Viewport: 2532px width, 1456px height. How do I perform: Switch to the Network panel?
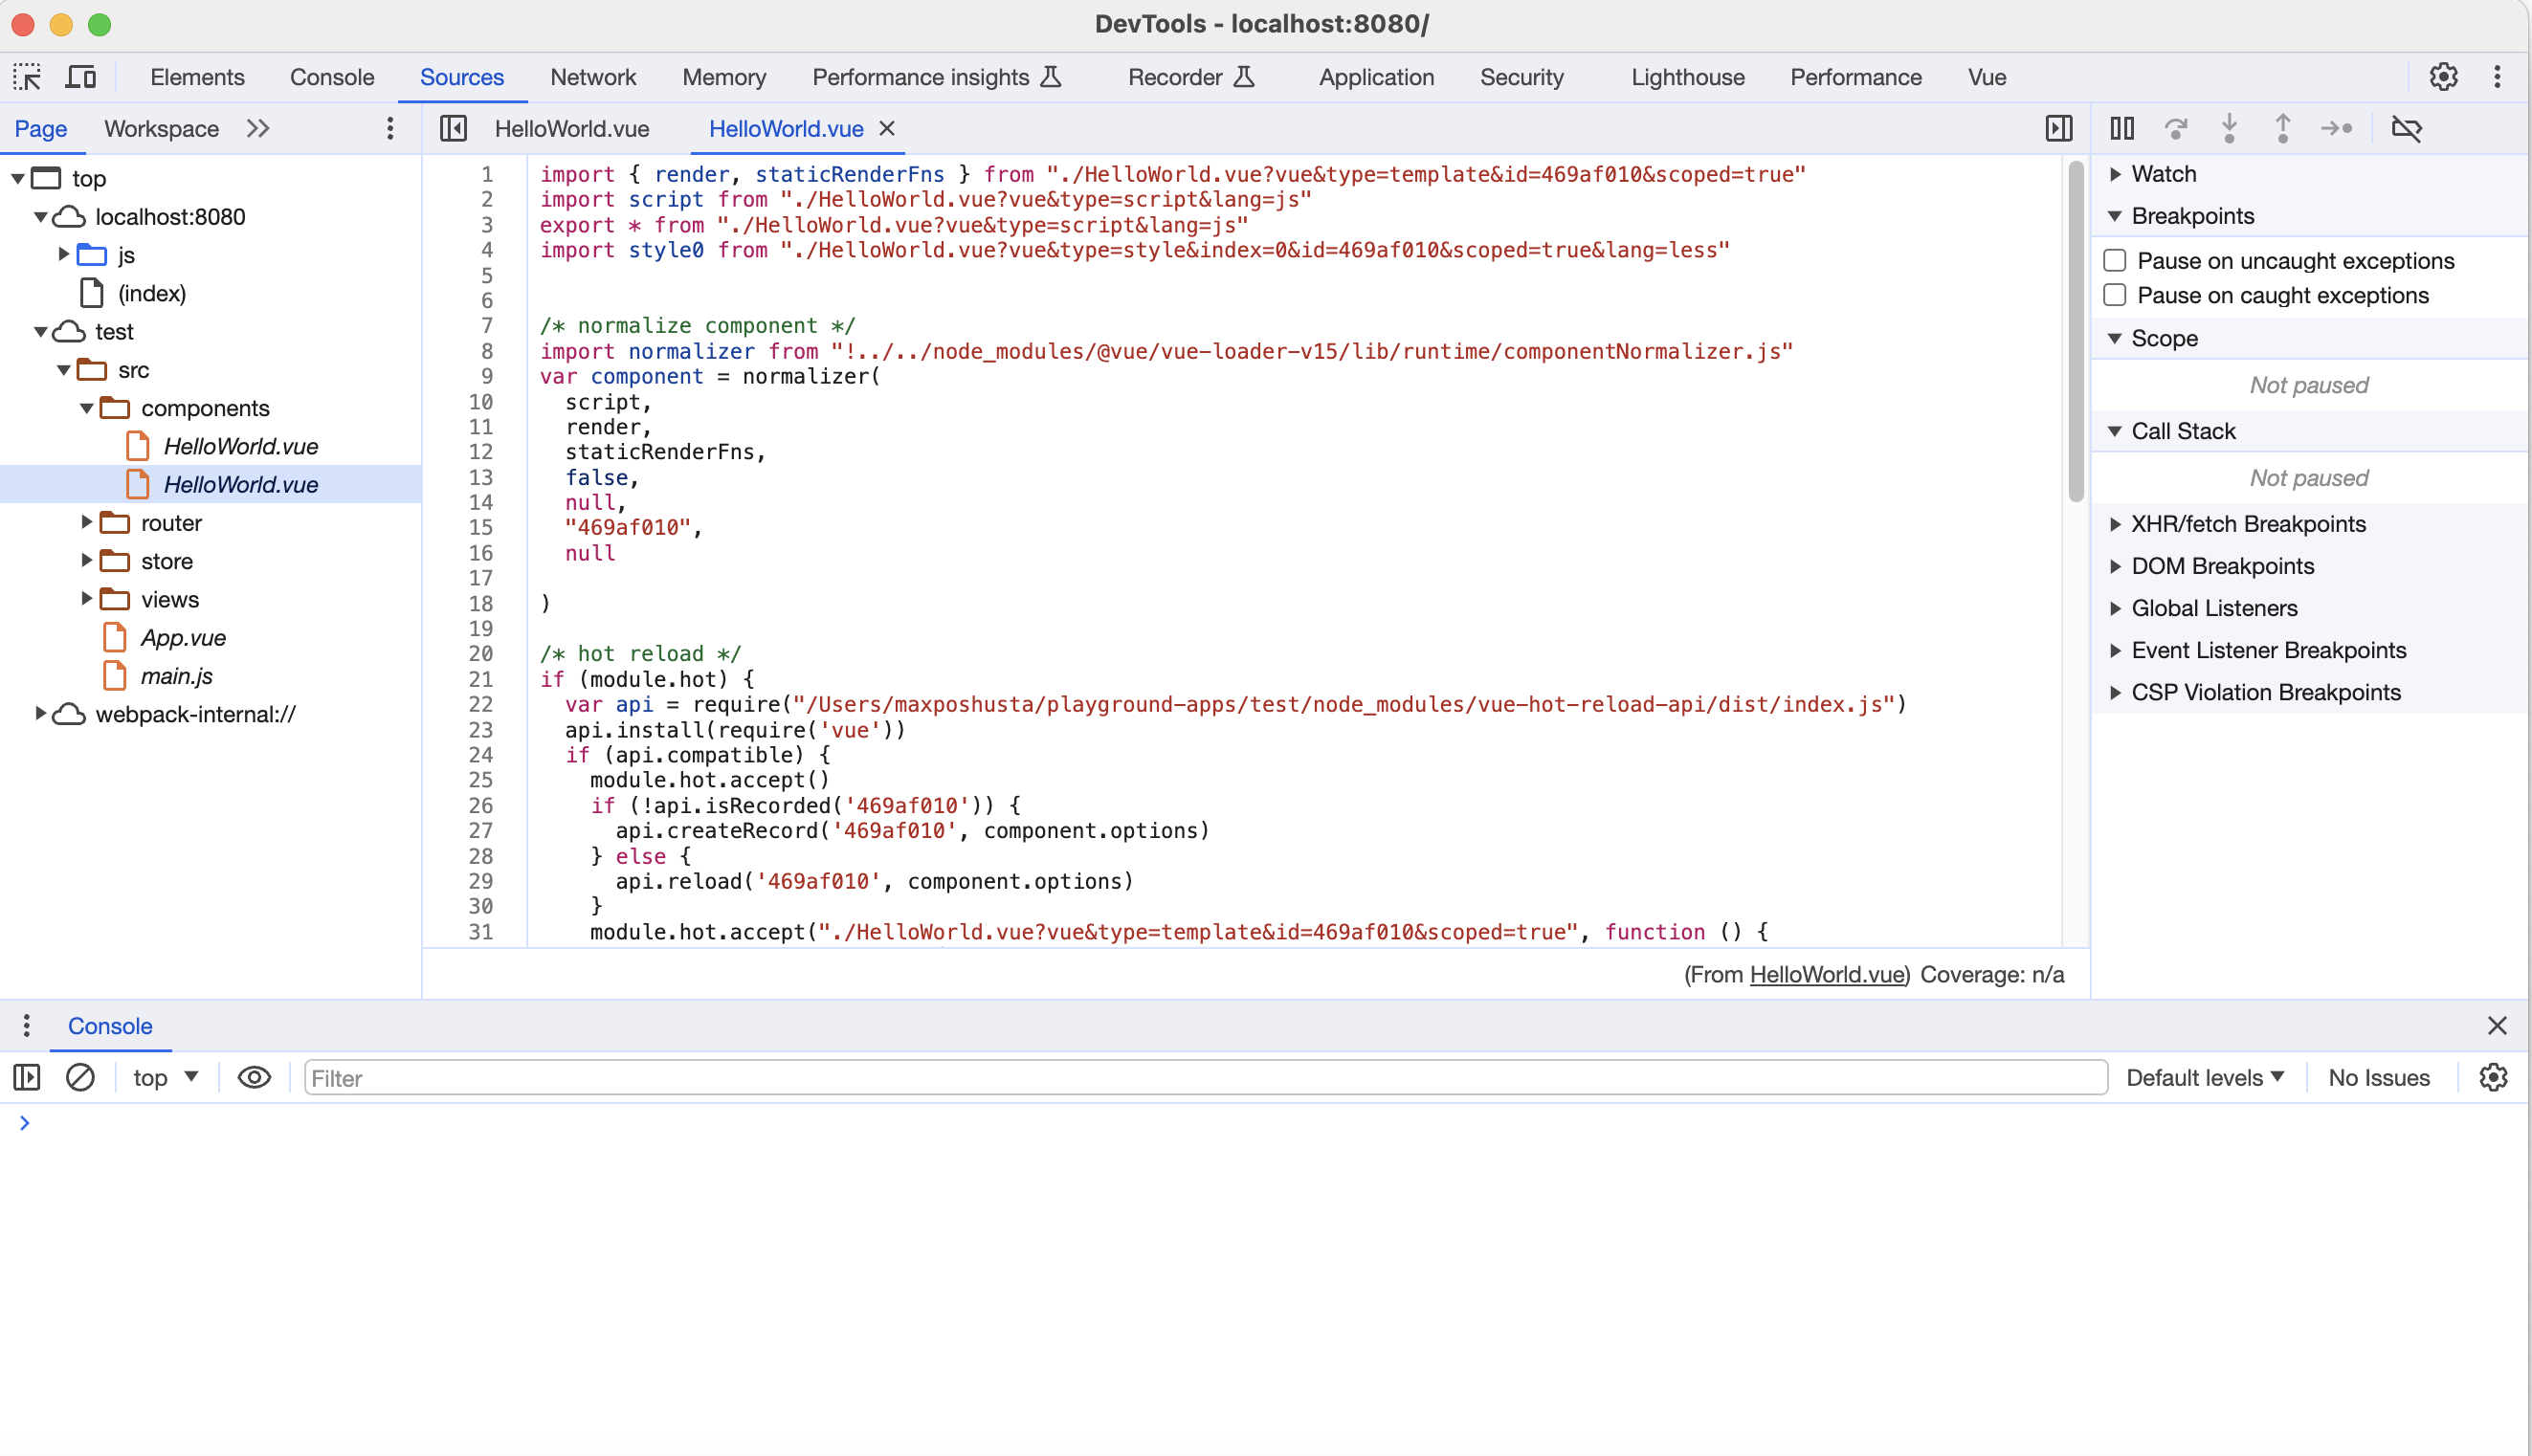(x=593, y=77)
